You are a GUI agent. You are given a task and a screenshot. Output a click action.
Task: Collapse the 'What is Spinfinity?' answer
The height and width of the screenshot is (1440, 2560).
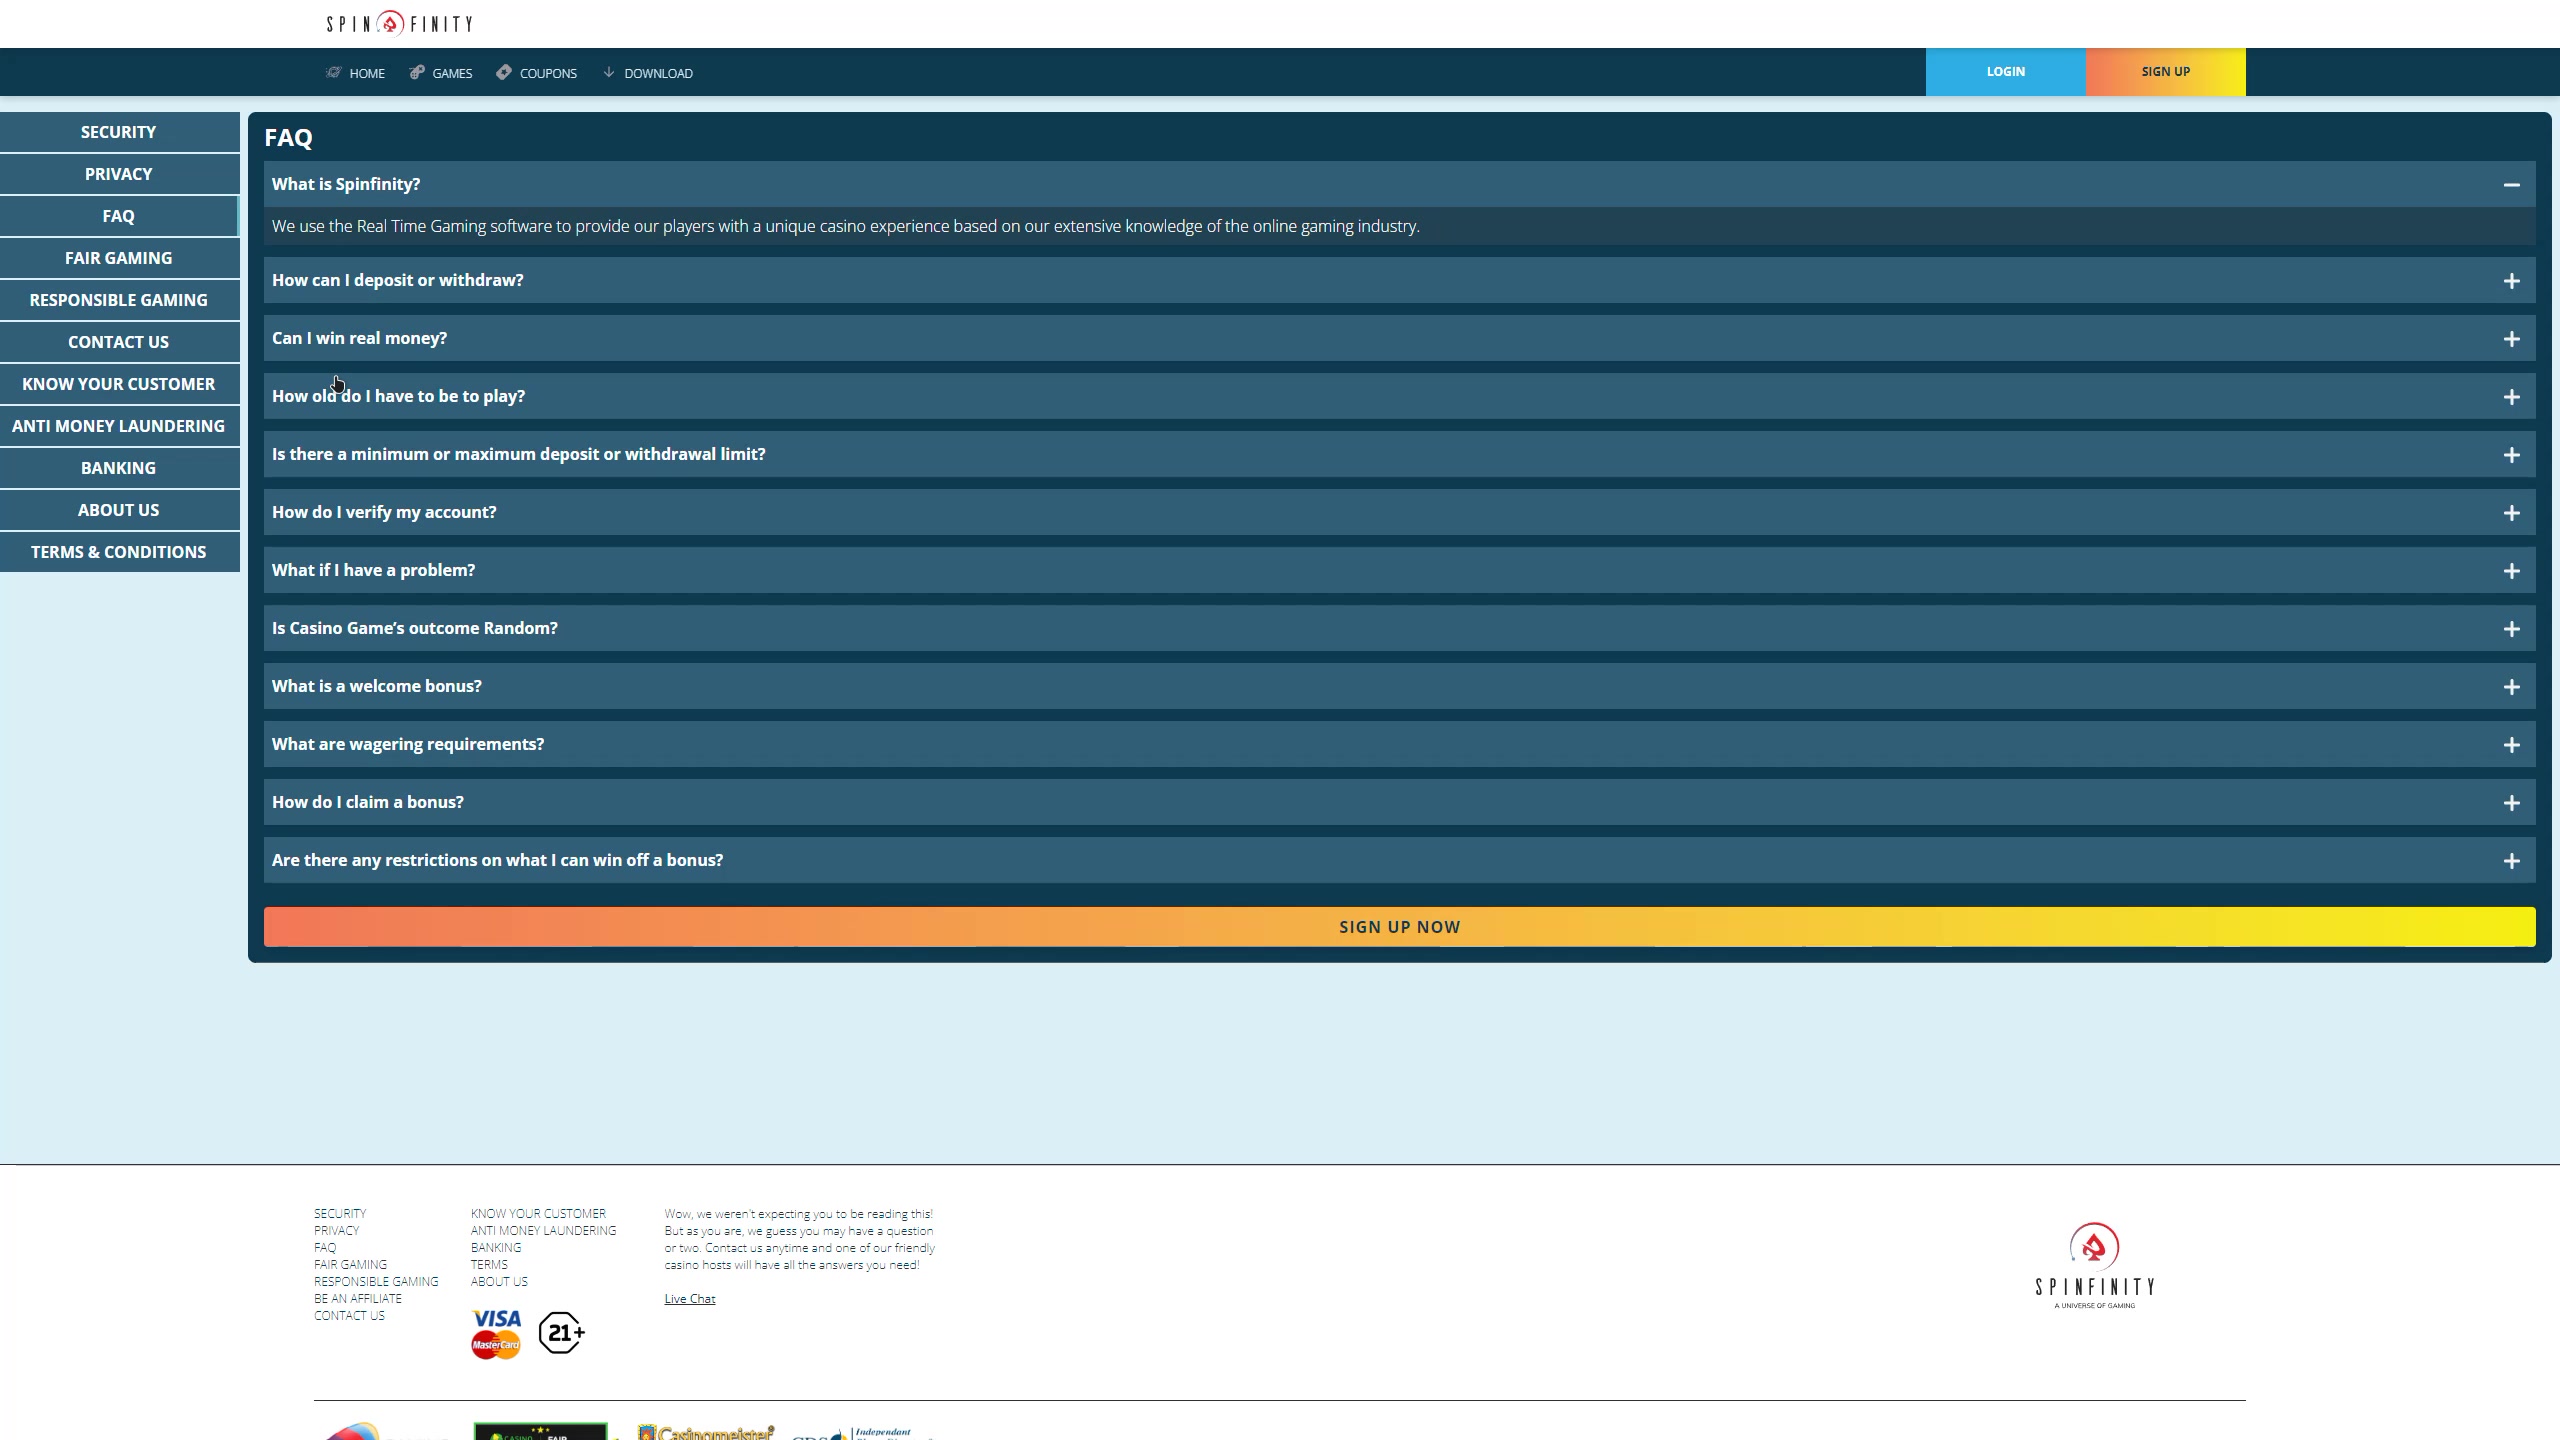2511,185
